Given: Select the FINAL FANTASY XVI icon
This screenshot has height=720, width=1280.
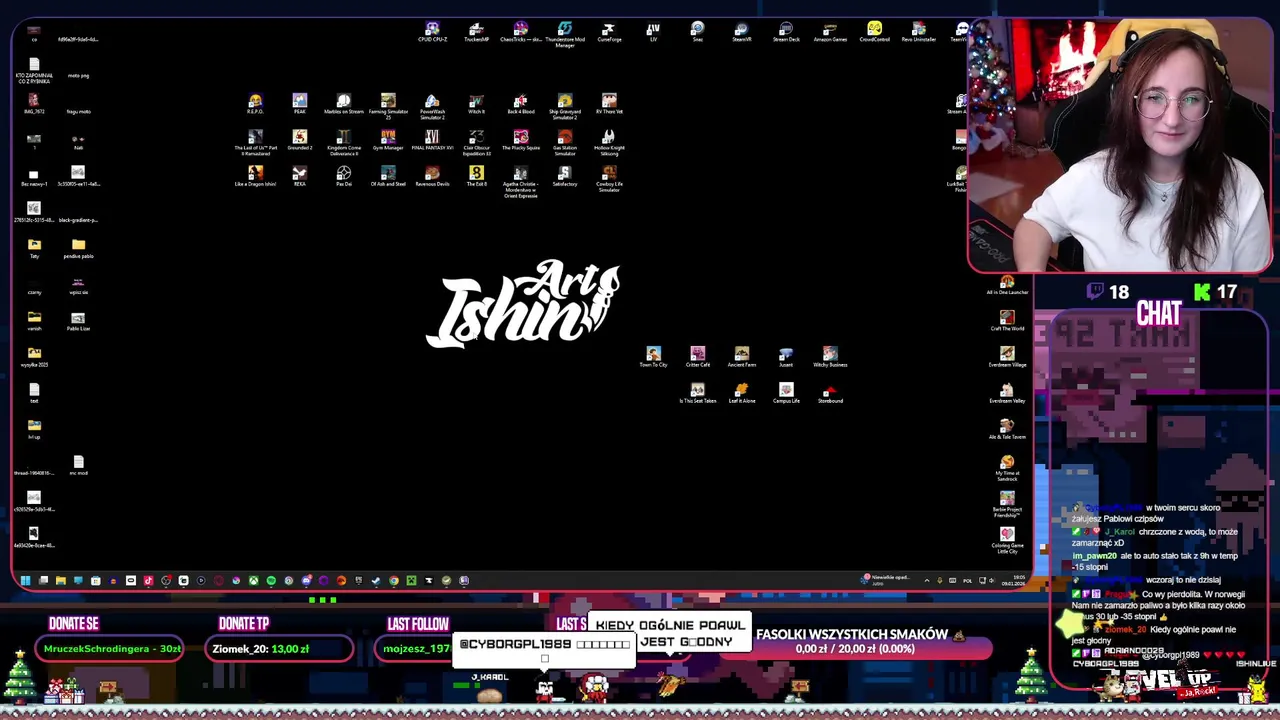Looking at the screenshot, I should click(x=432, y=140).
